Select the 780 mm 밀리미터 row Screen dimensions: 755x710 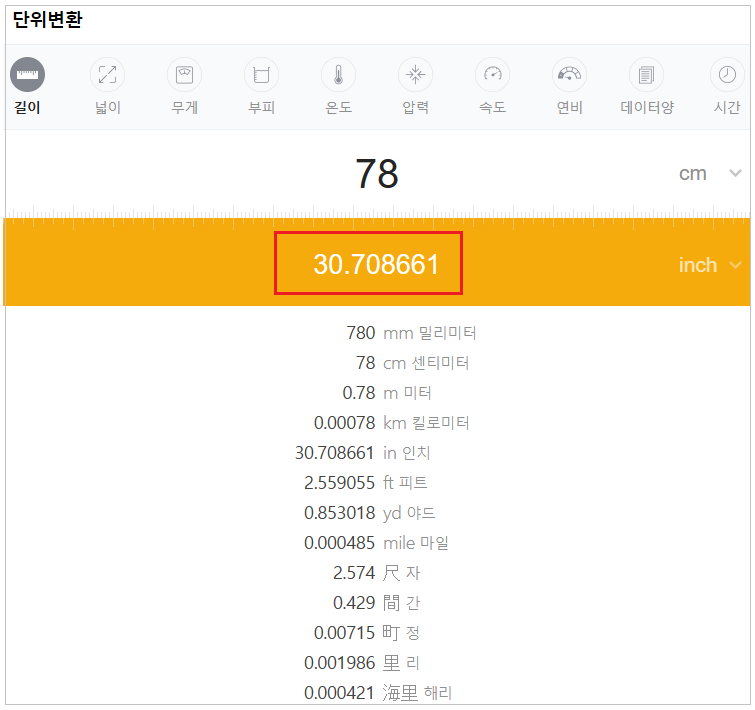[411, 333]
